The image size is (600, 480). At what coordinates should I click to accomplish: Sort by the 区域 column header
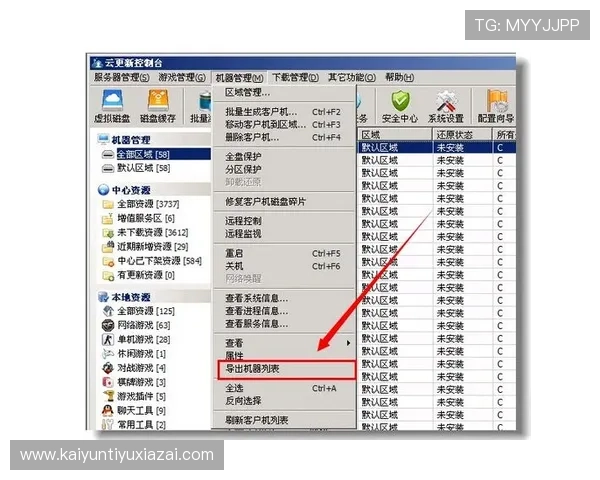tap(395, 135)
